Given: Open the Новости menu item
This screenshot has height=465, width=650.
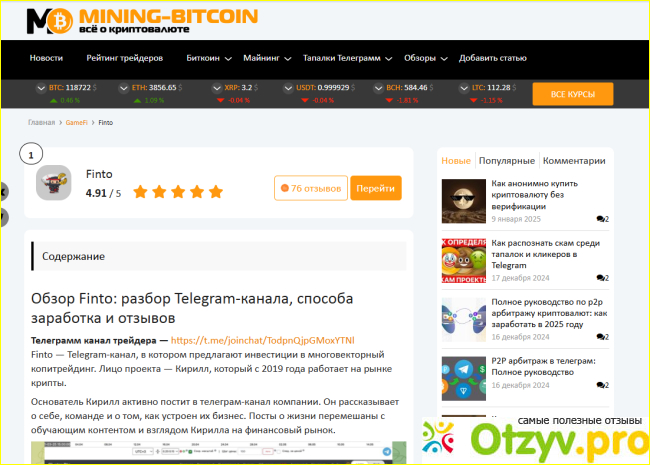Looking at the screenshot, I should pos(46,58).
